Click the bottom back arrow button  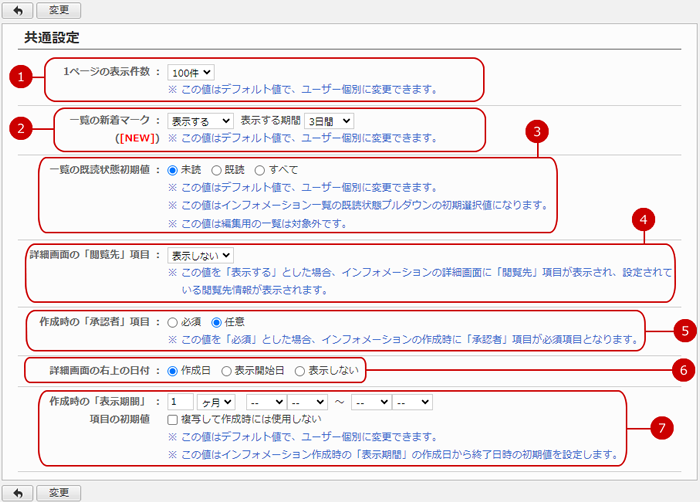(17, 493)
